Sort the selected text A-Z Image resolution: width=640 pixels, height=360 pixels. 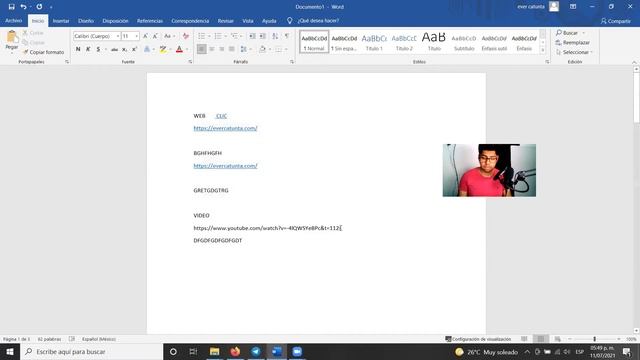click(275, 36)
